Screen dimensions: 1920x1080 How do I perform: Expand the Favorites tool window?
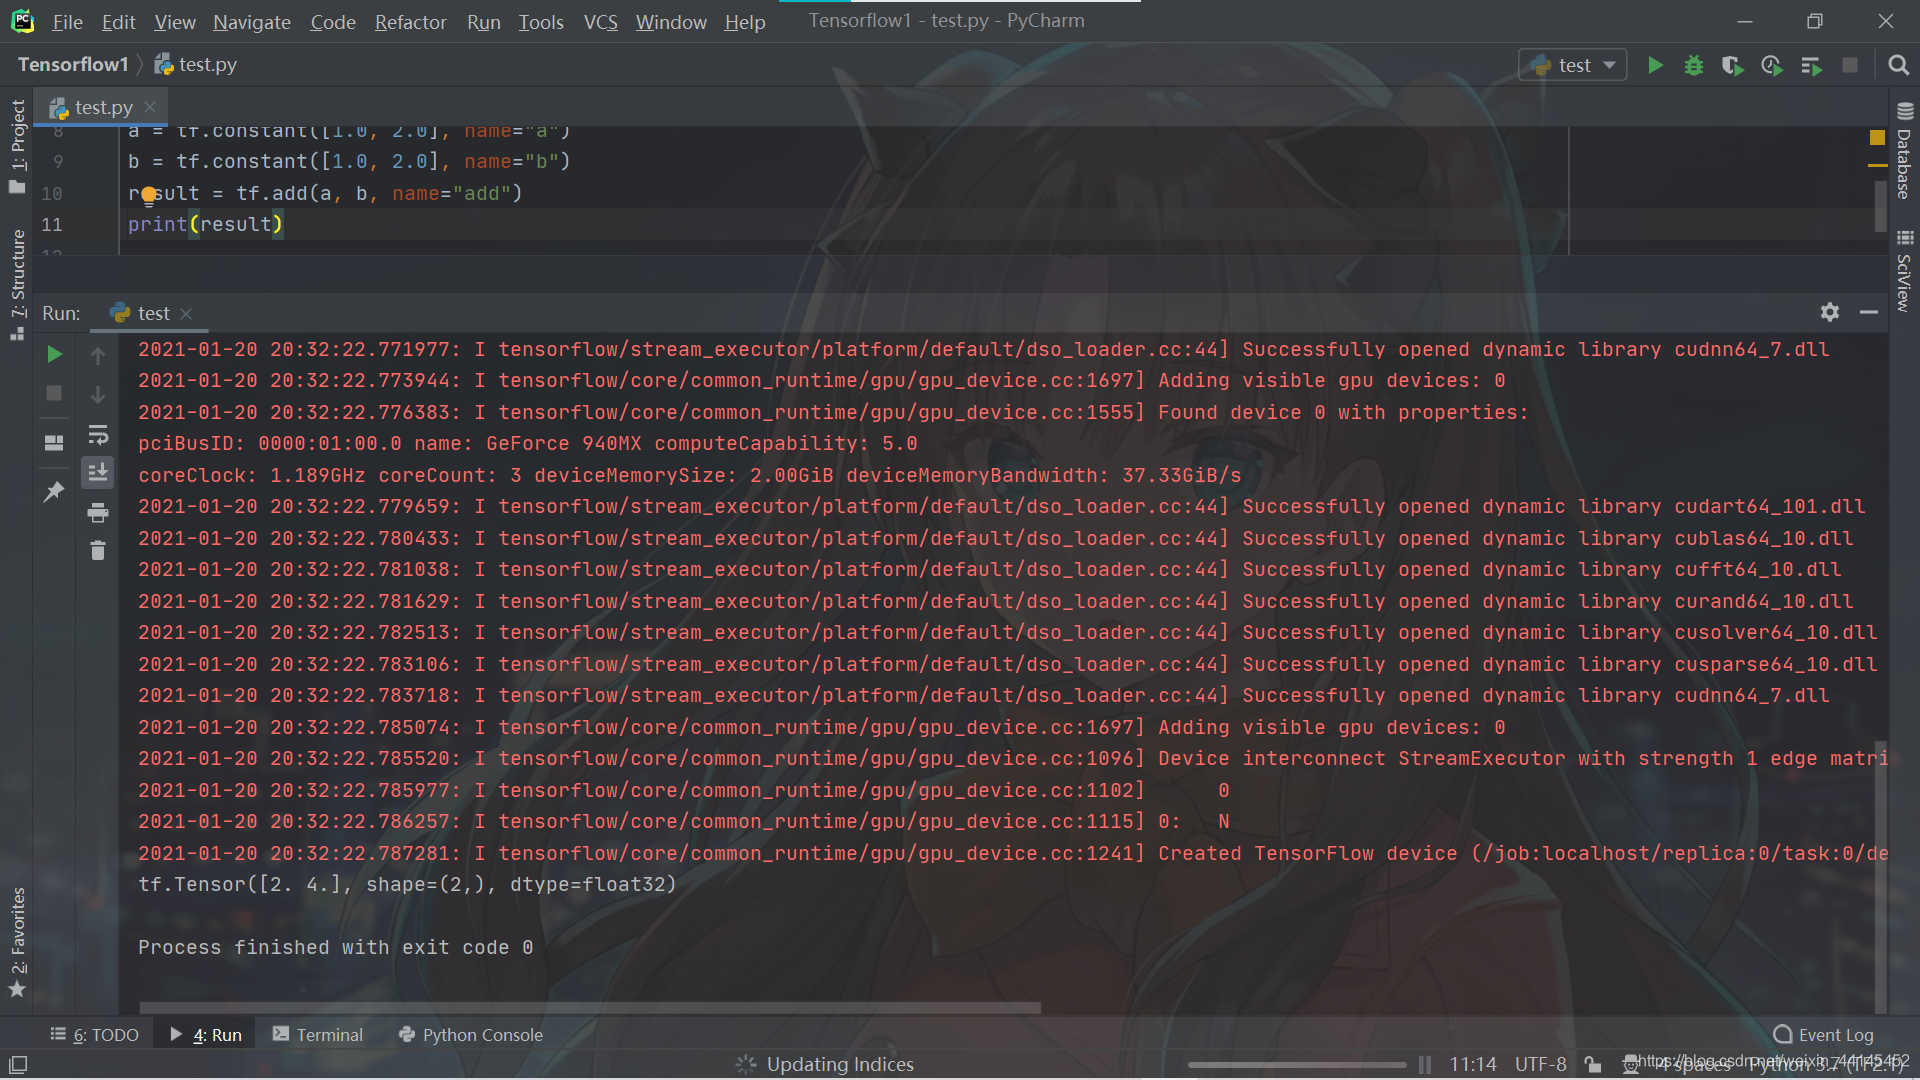coord(17,942)
